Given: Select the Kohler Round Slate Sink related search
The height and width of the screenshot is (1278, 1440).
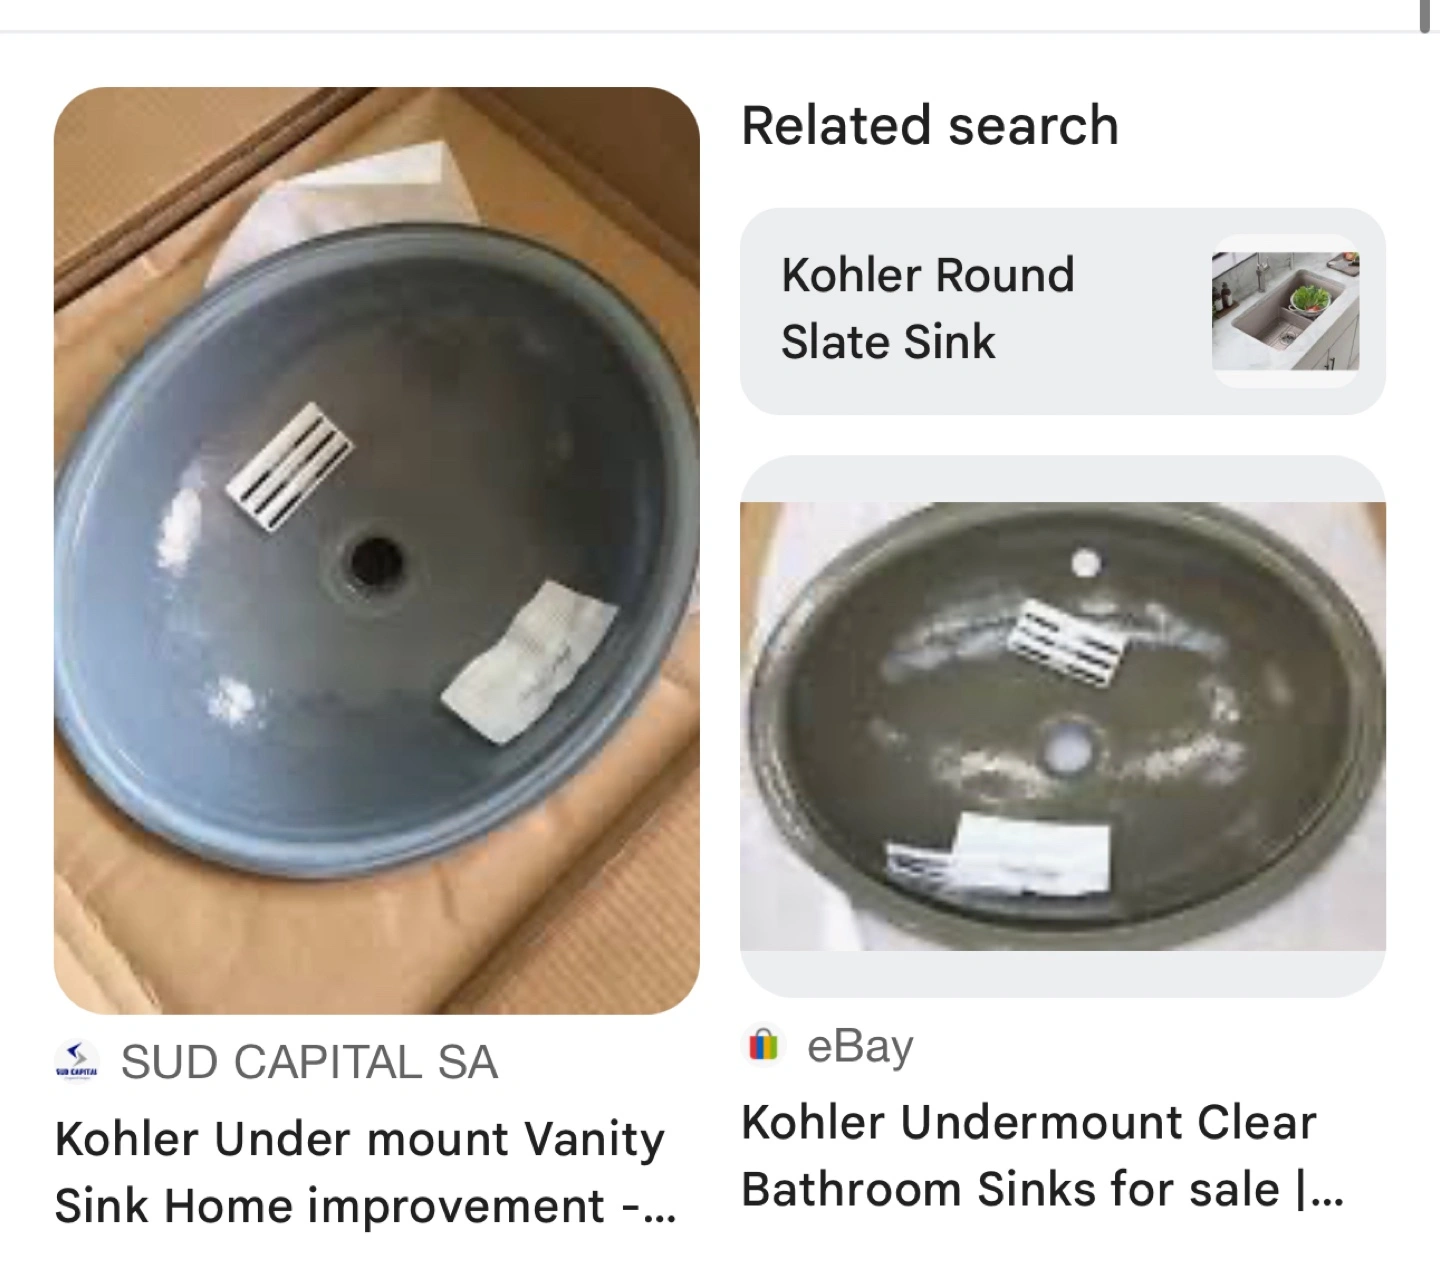Looking at the screenshot, I should pos(1063,311).
